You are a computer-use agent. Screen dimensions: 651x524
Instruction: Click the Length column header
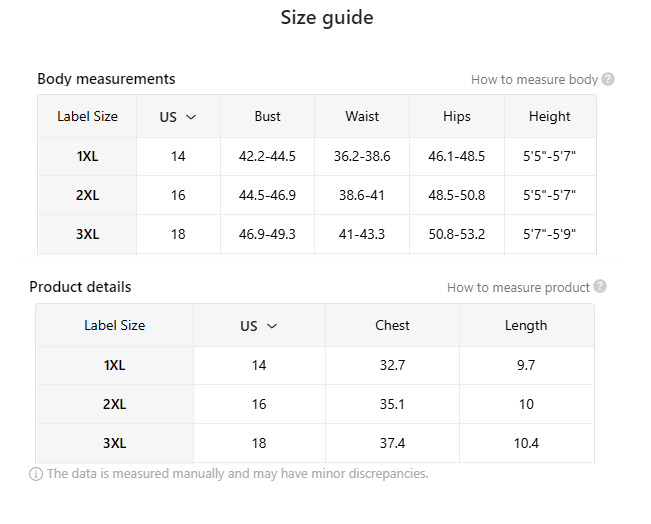coord(526,325)
